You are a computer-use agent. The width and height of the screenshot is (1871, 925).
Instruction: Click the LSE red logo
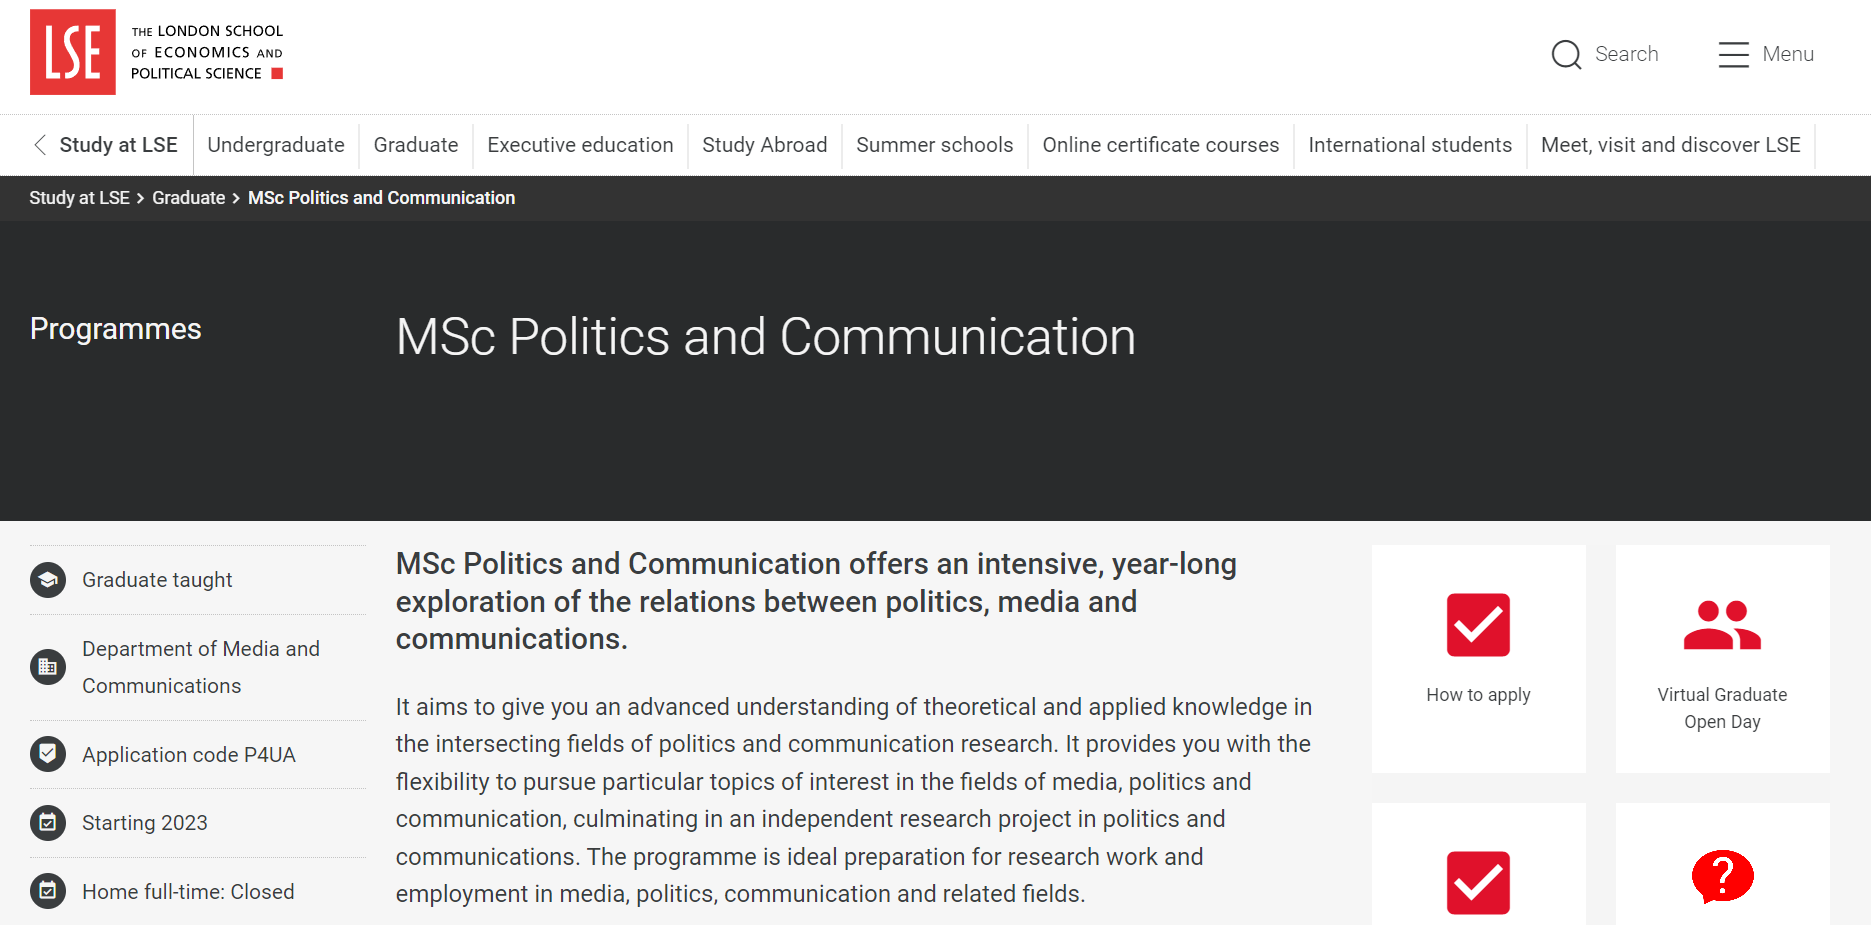[x=73, y=52]
